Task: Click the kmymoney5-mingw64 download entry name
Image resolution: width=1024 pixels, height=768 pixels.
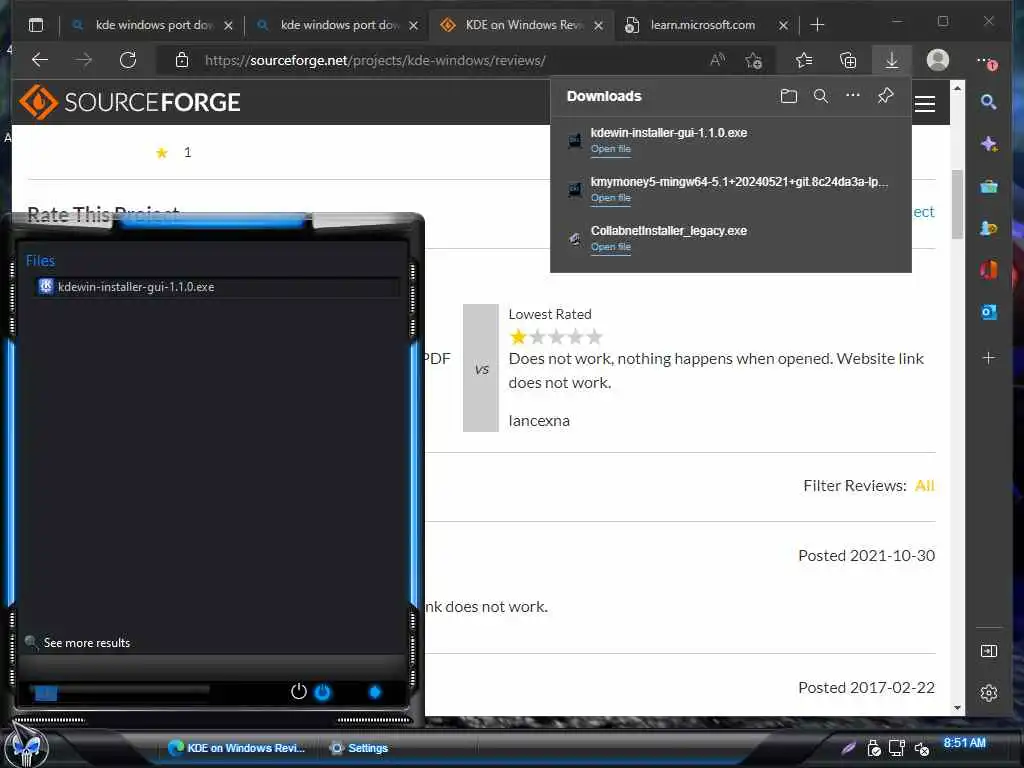Action: pos(739,182)
